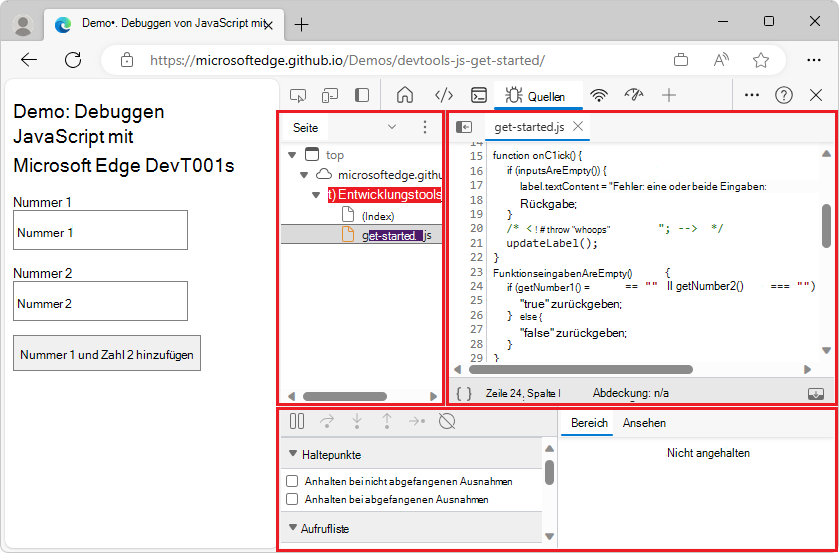The height and width of the screenshot is (553, 839).
Task: Step out of current function
Action: pos(387,421)
